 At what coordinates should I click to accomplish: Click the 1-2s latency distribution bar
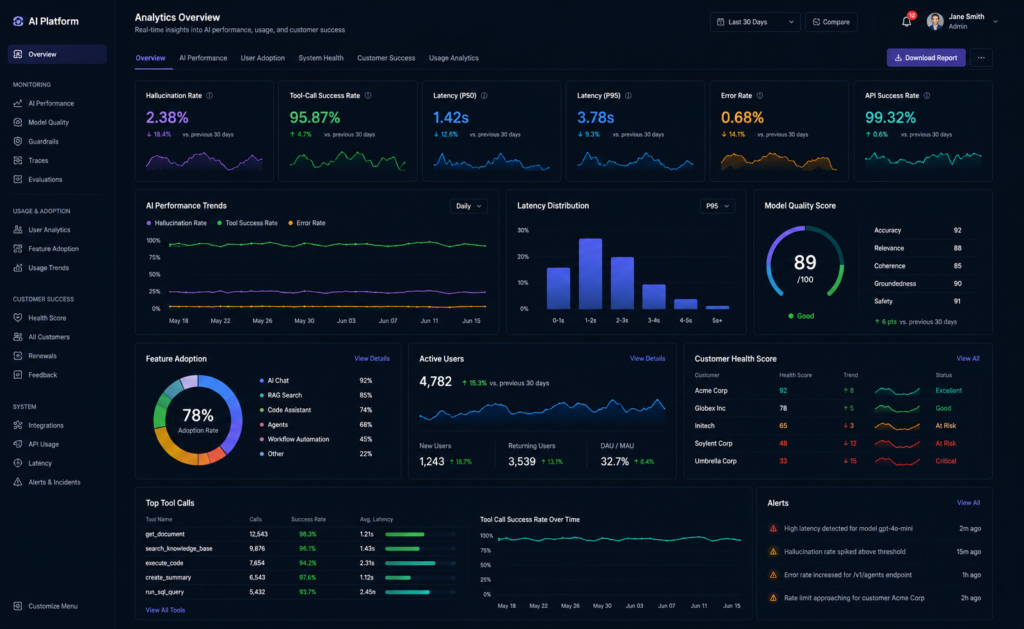pyautogui.click(x=590, y=274)
